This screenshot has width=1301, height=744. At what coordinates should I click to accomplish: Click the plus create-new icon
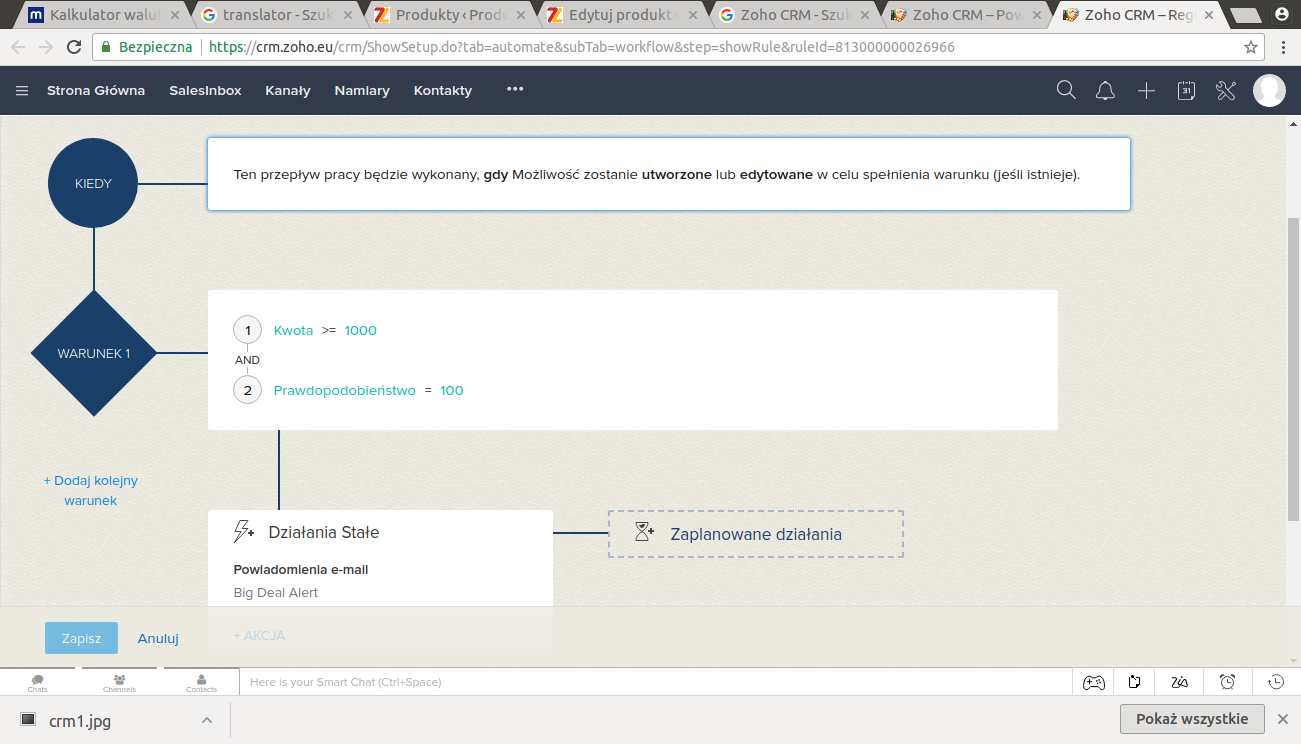1146,91
